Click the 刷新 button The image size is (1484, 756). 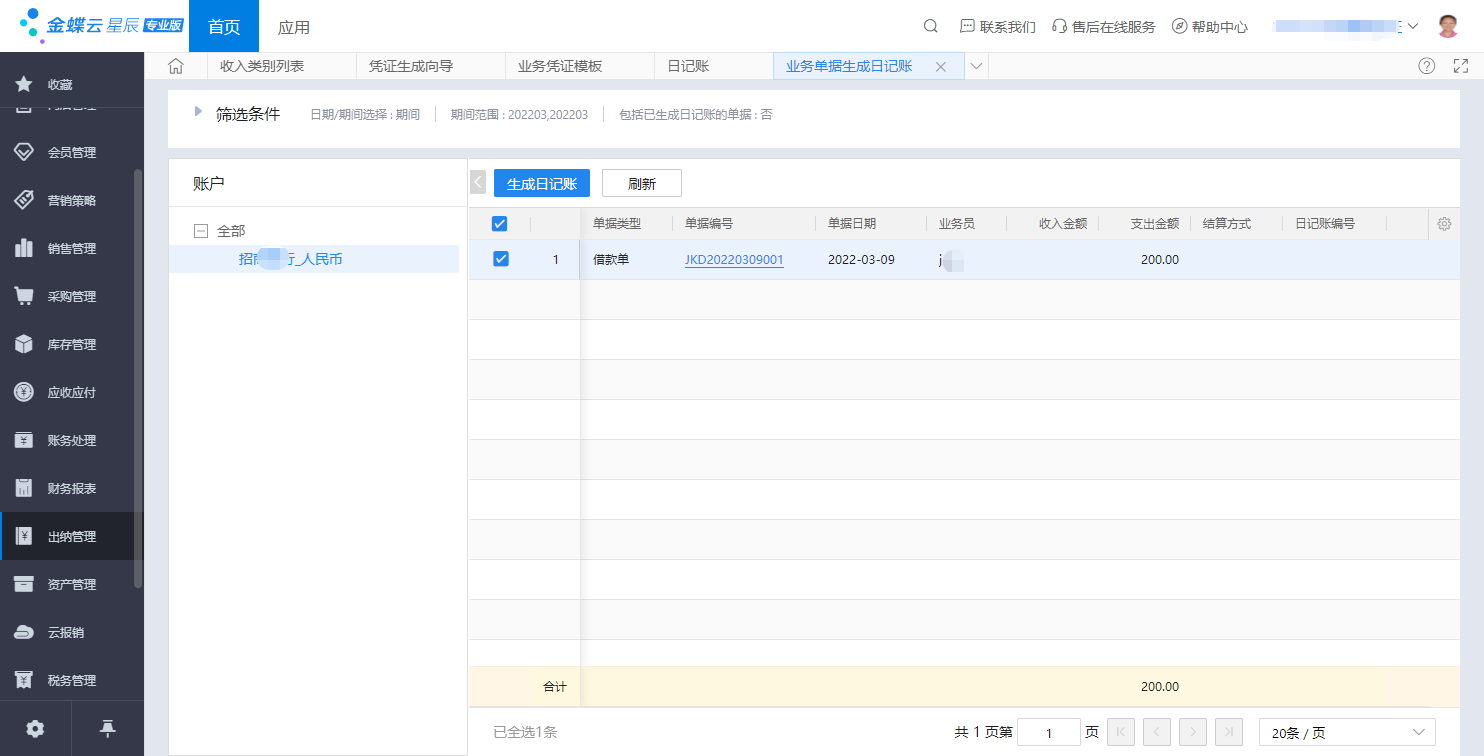point(642,184)
